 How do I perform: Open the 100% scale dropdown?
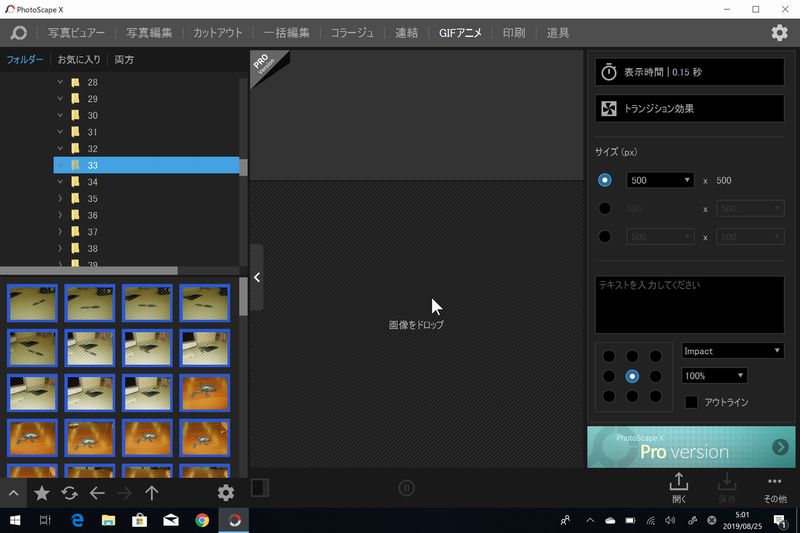[714, 376]
